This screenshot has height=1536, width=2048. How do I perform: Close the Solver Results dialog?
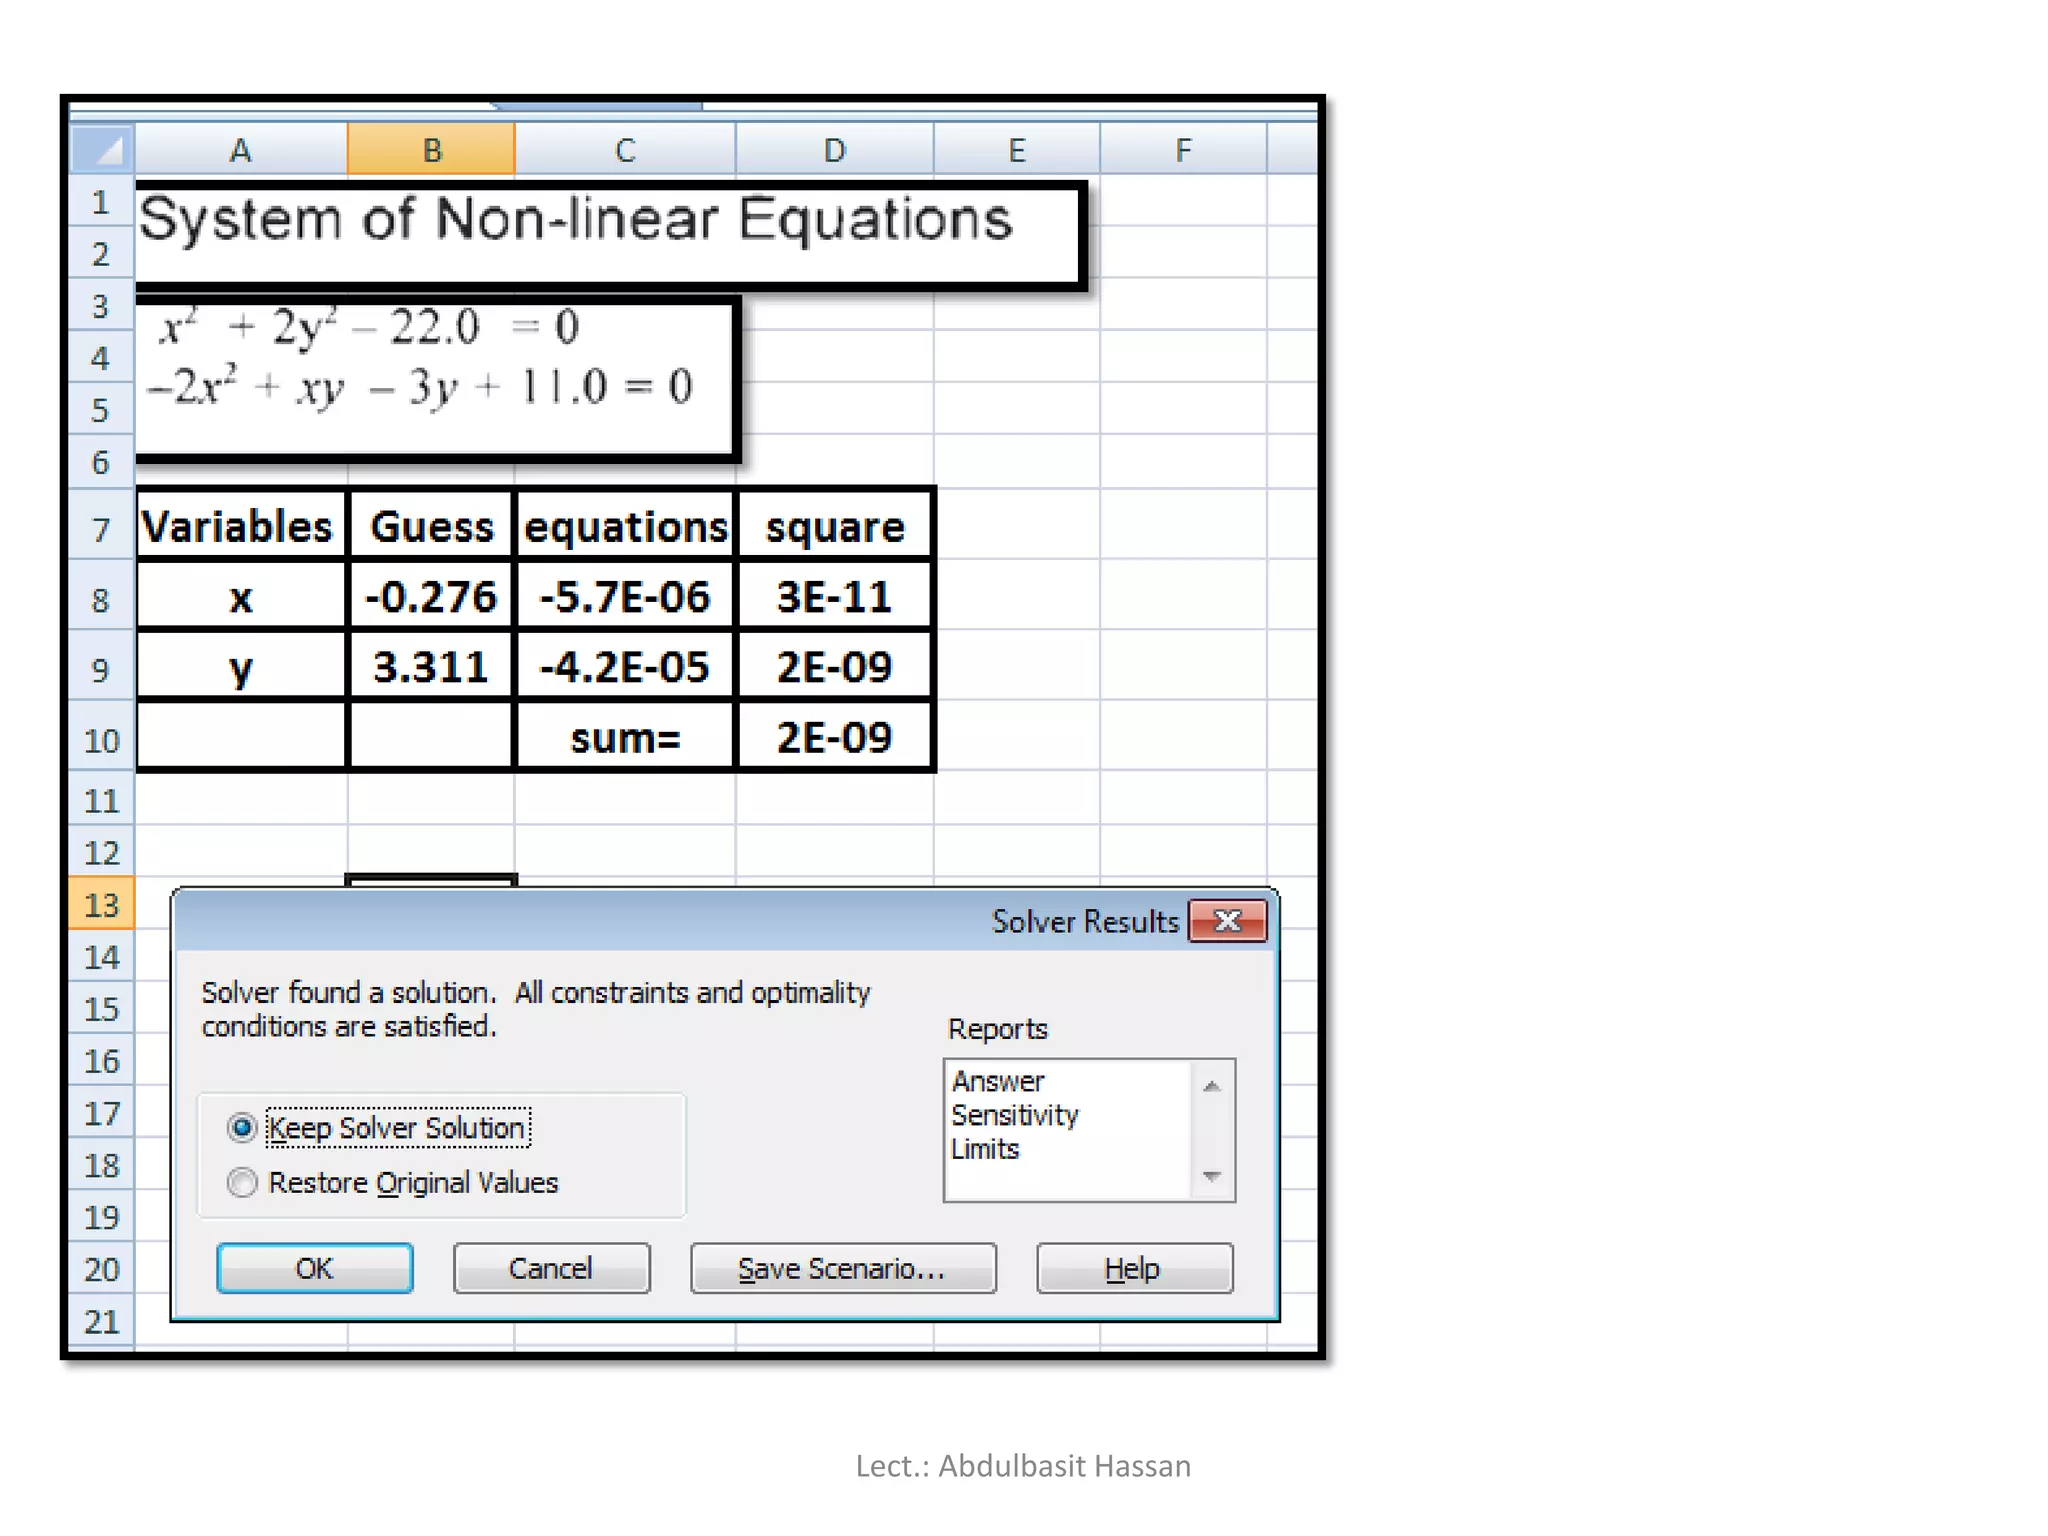coord(1227,921)
